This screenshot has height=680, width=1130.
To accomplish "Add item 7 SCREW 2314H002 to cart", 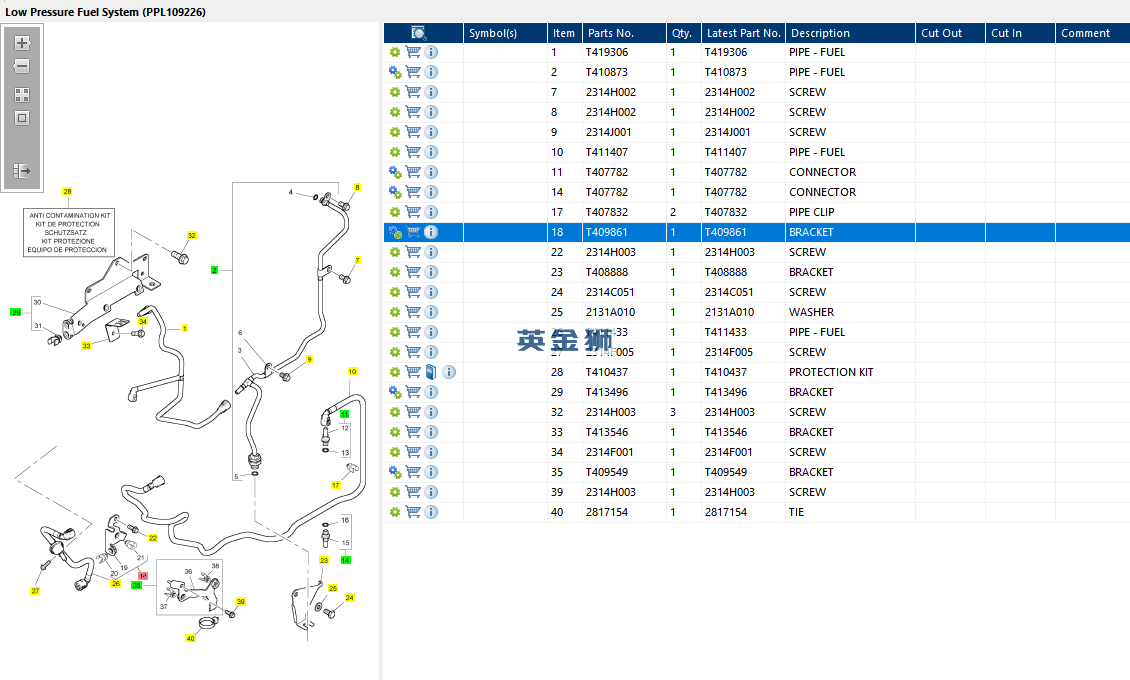I will tap(413, 92).
